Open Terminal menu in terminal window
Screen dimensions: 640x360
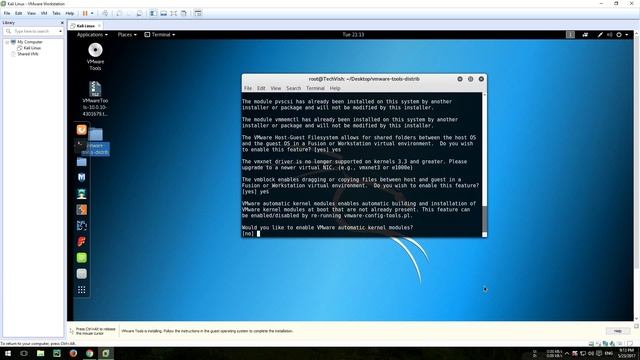coord(316,88)
